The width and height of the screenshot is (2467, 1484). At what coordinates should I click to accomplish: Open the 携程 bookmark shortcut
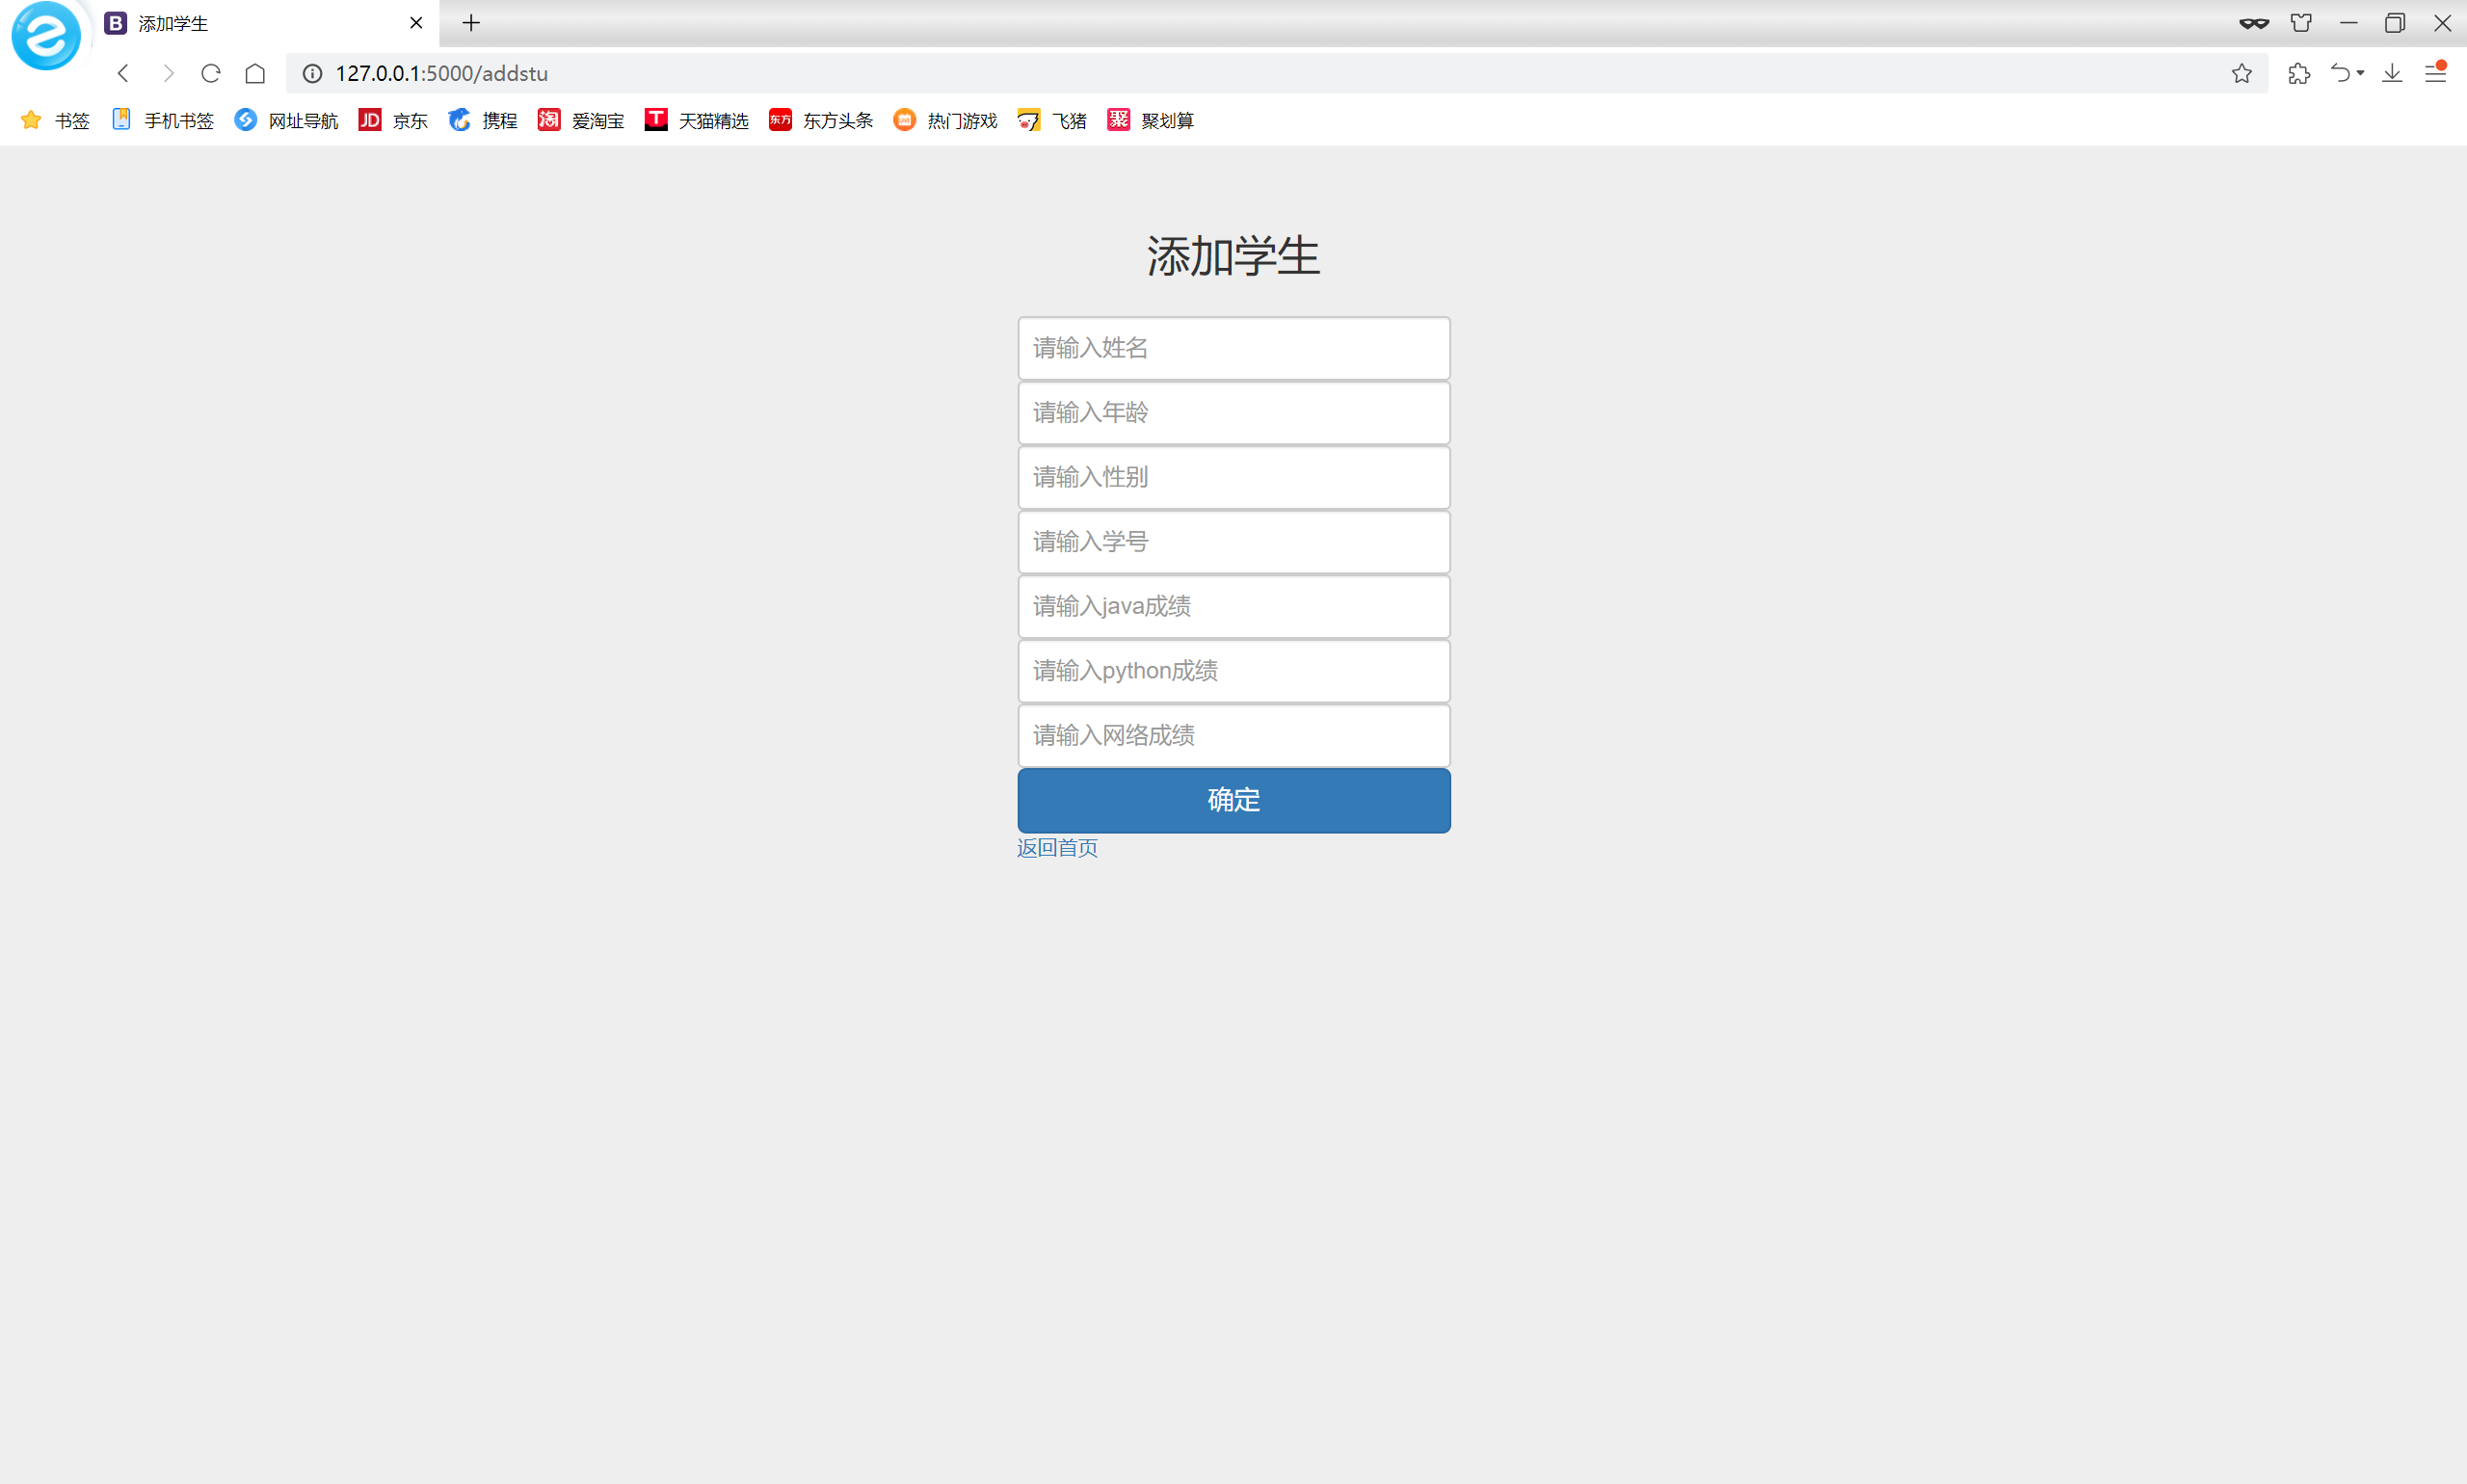[483, 120]
